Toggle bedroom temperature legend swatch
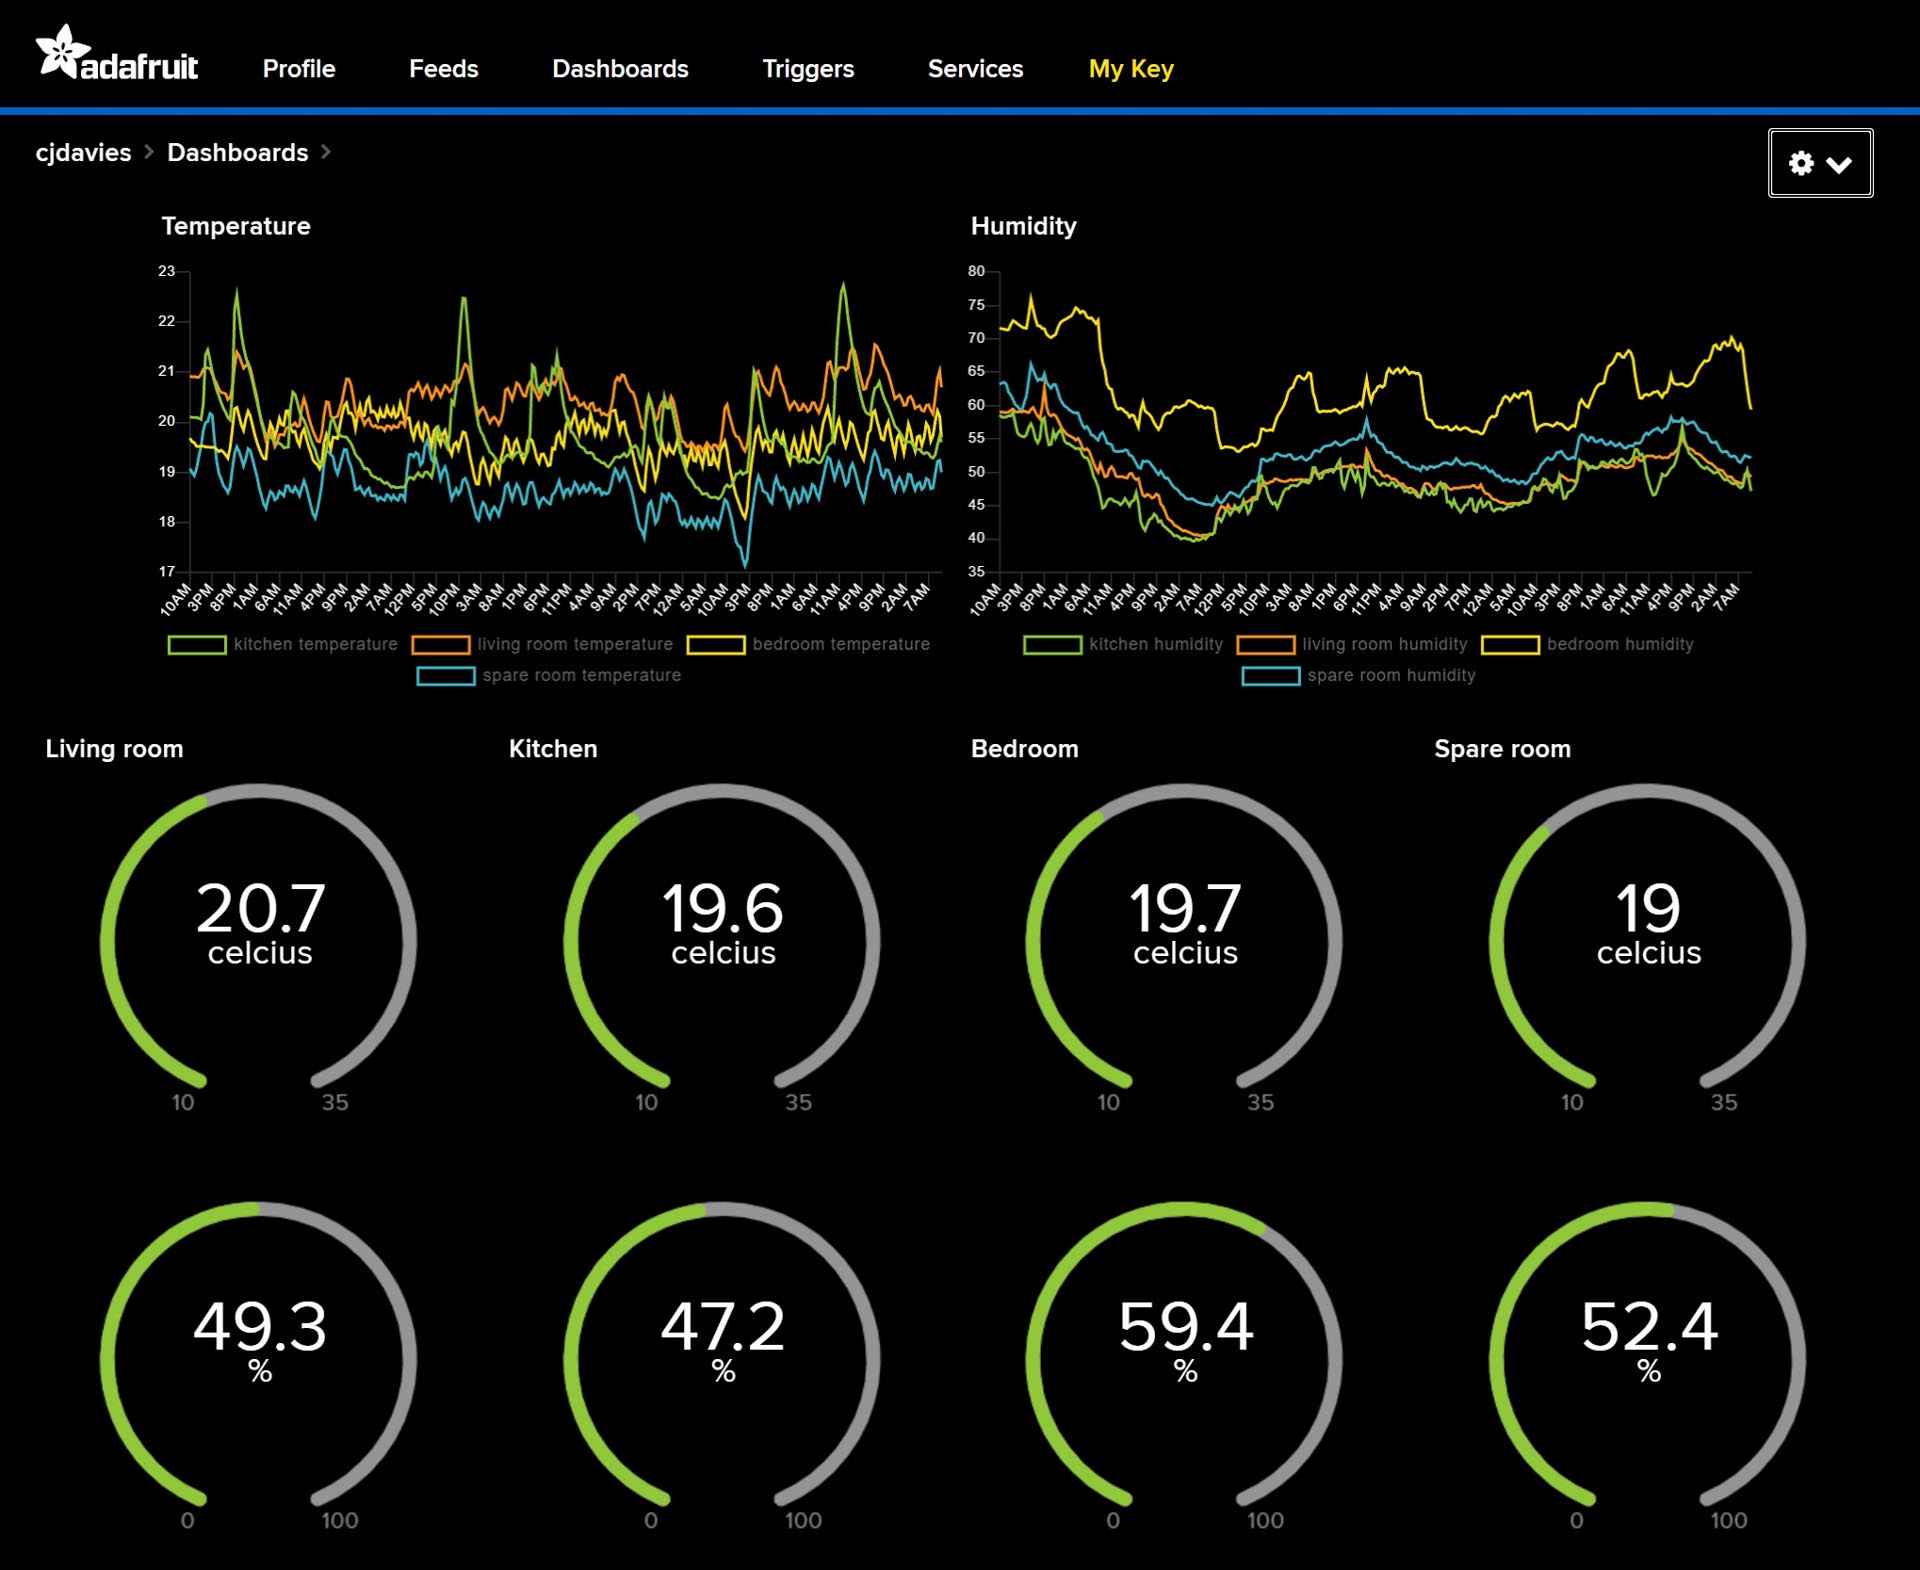Image resolution: width=1920 pixels, height=1570 pixels. [x=716, y=645]
